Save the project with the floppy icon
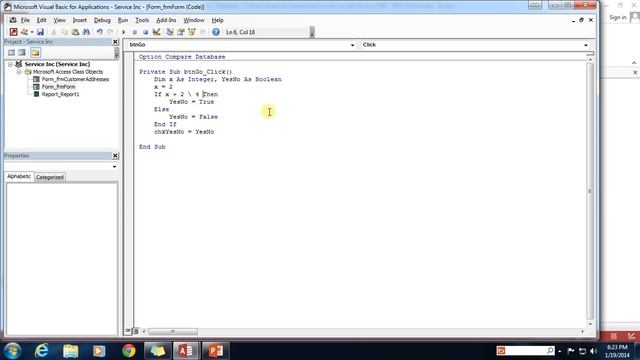This screenshot has width=640, height=360. [x=40, y=32]
